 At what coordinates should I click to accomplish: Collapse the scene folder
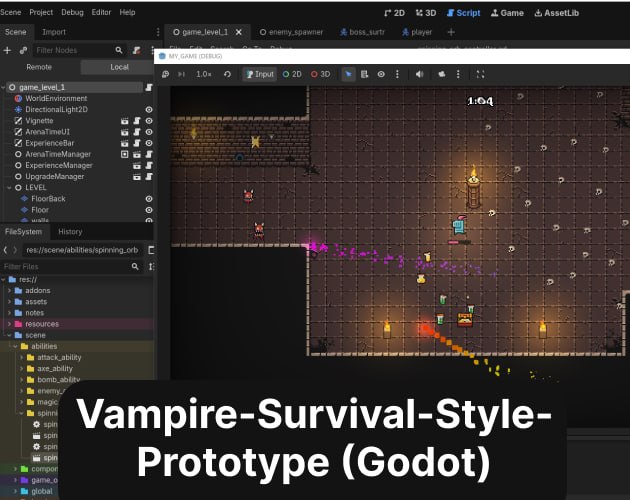[x=9, y=335]
